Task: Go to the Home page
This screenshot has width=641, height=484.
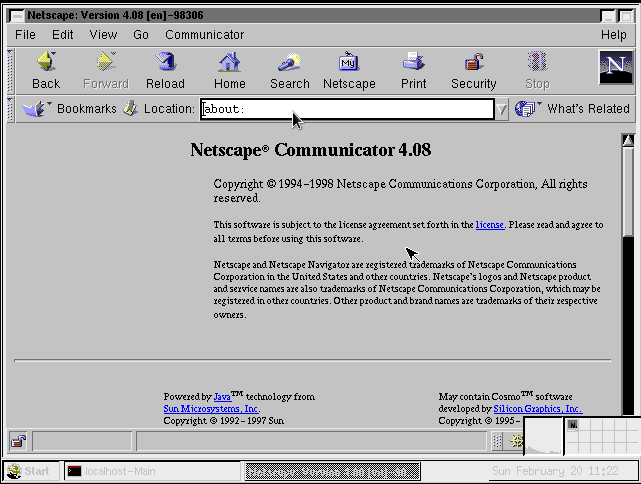Action: 229,70
